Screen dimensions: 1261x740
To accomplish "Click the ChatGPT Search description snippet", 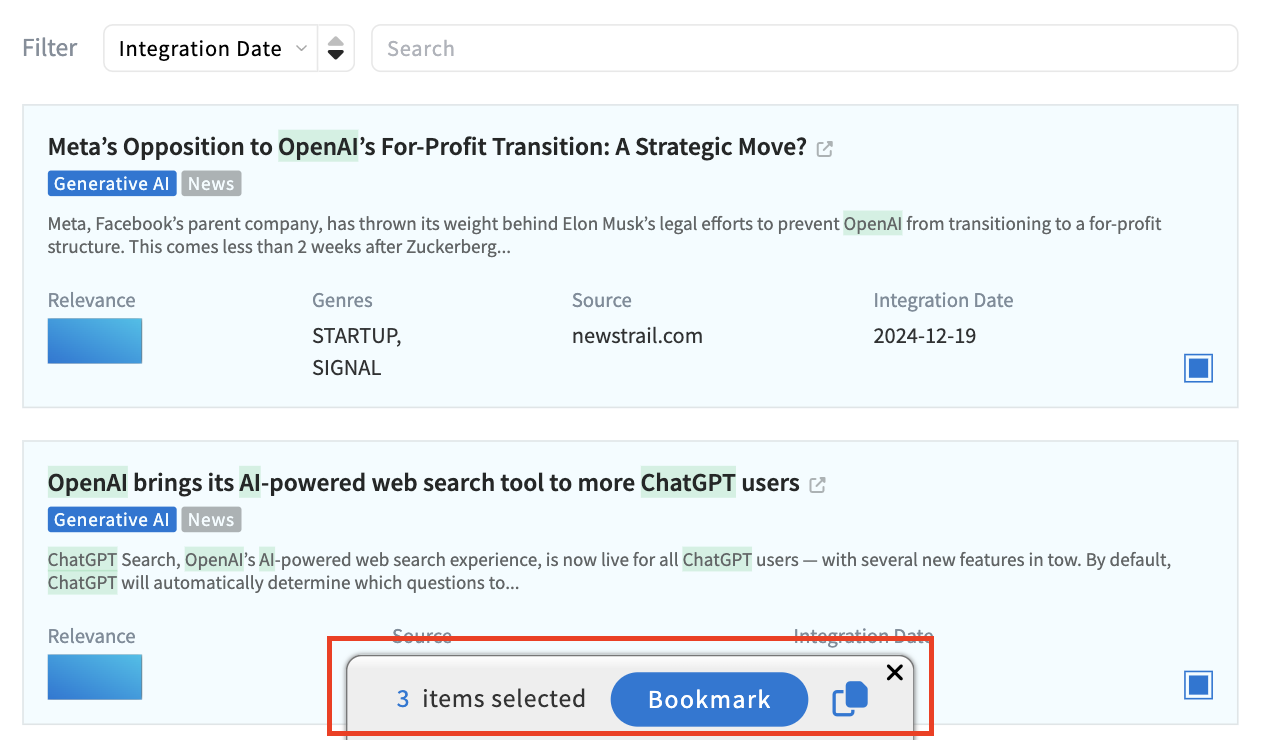I will pyautogui.click(x=609, y=571).
